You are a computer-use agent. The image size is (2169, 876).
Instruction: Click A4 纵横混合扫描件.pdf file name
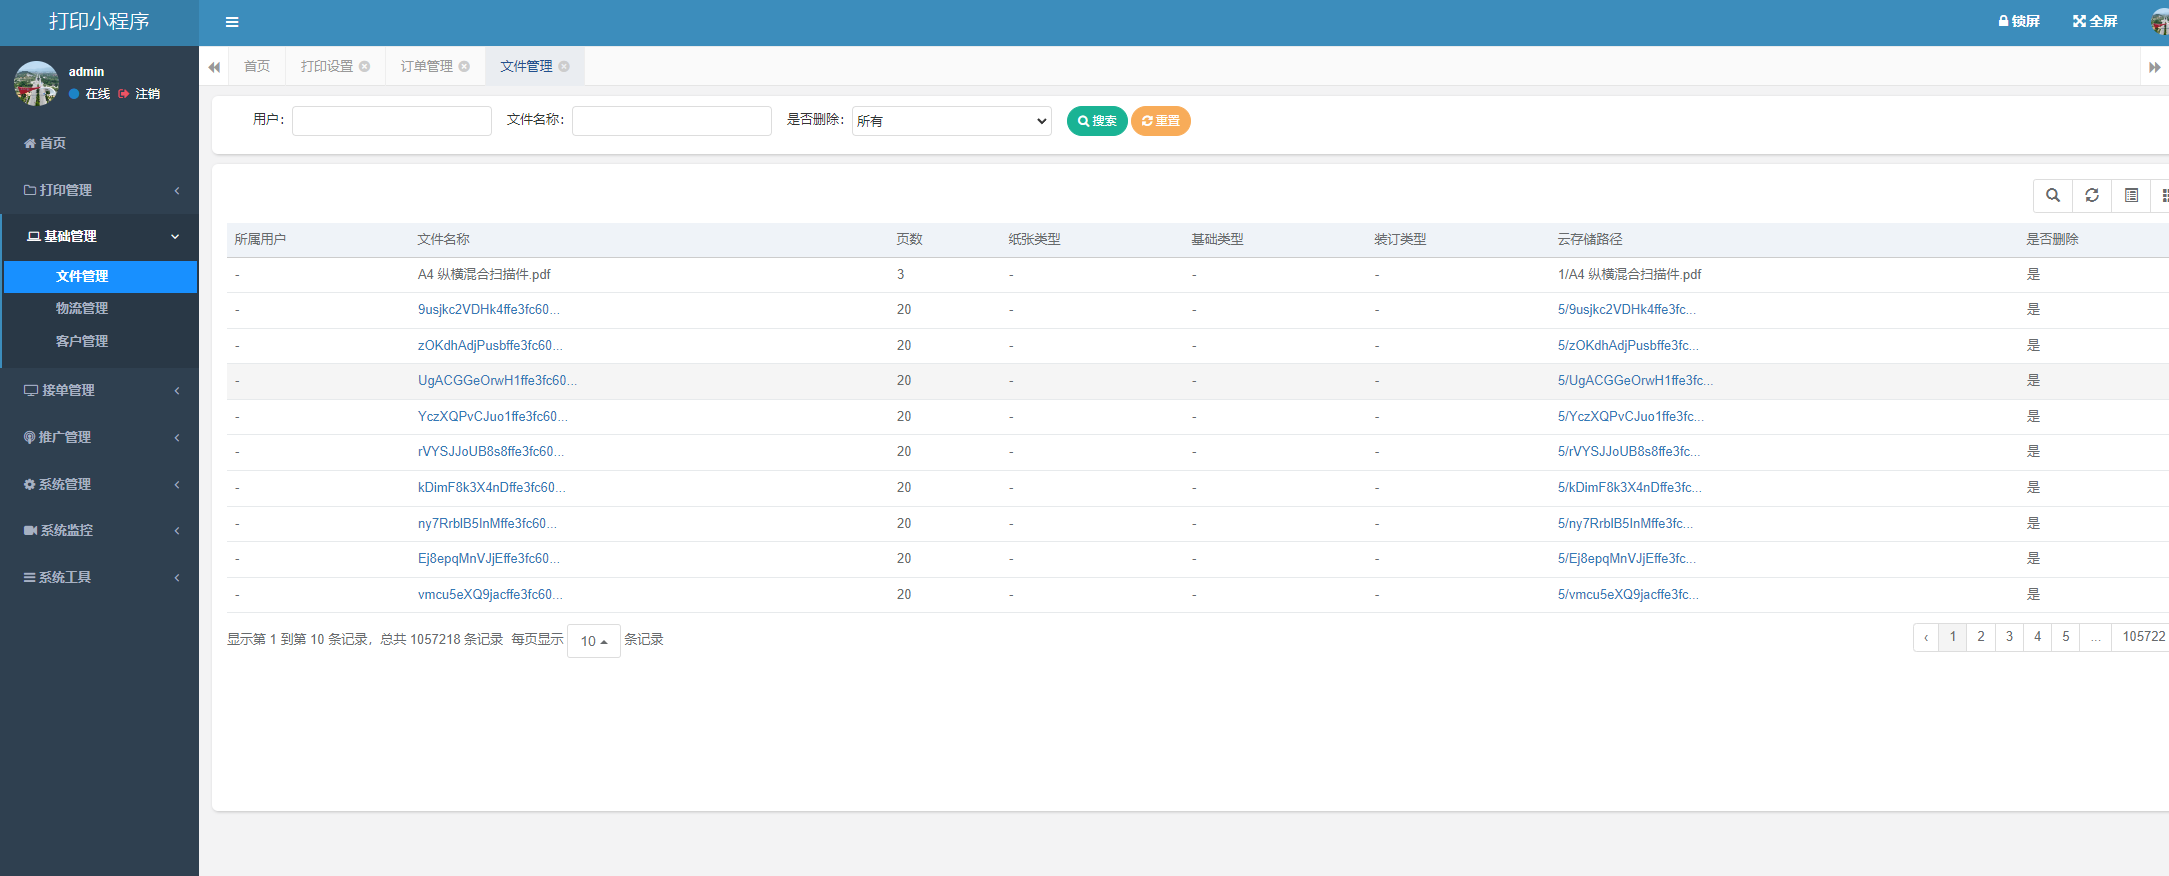pos(484,275)
